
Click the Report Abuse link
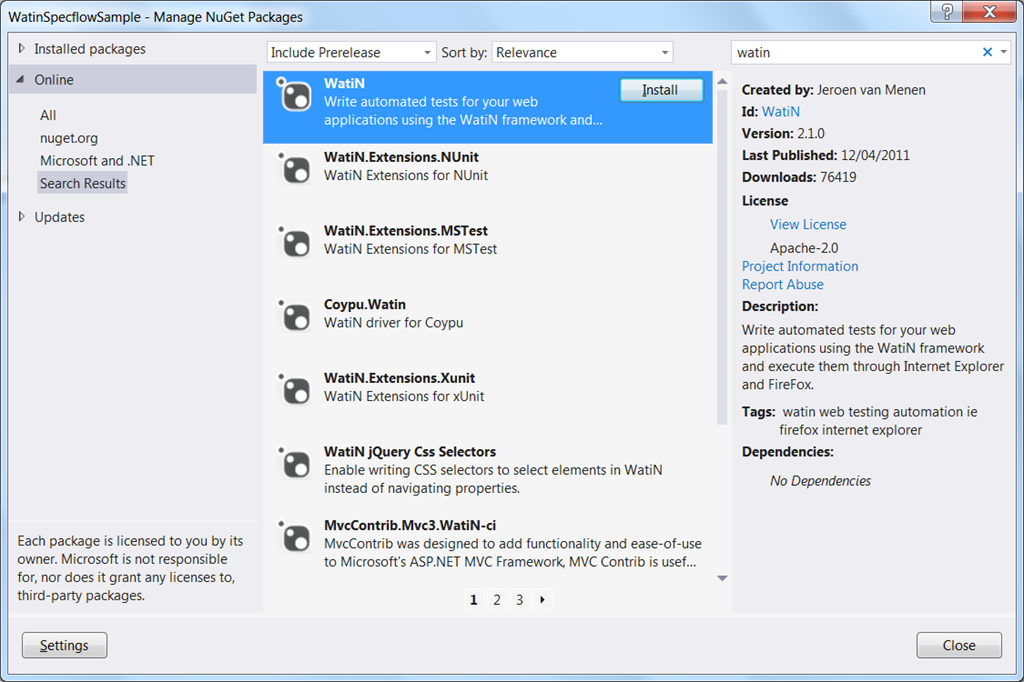(782, 285)
